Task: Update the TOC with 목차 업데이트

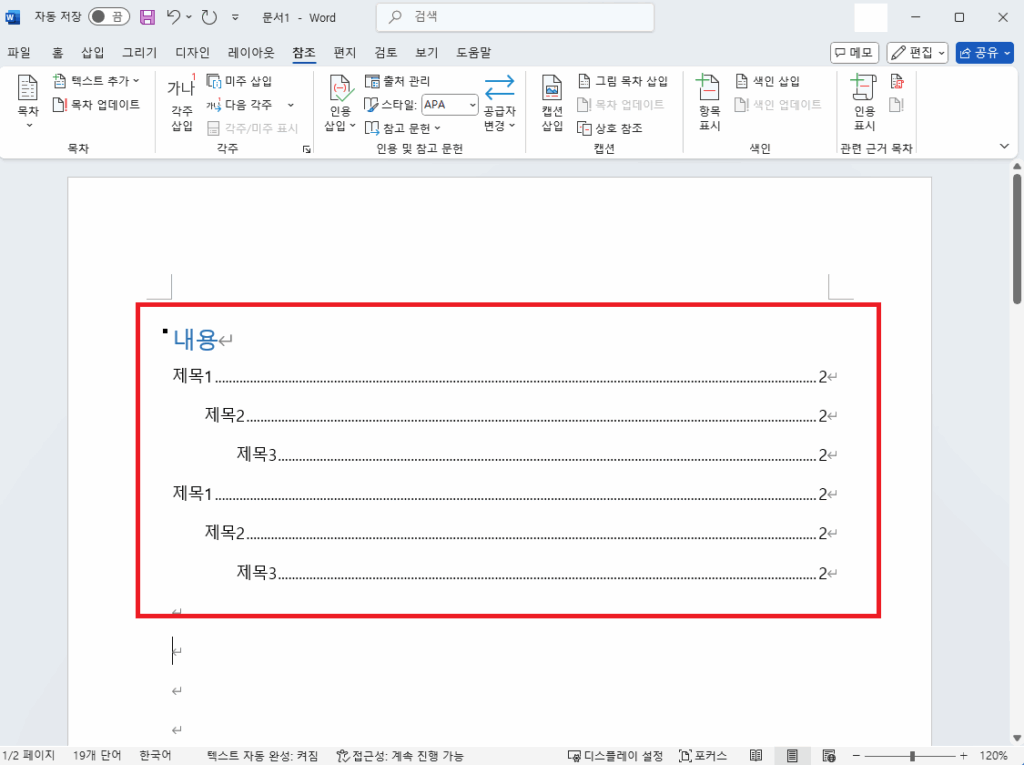Action: pos(97,105)
